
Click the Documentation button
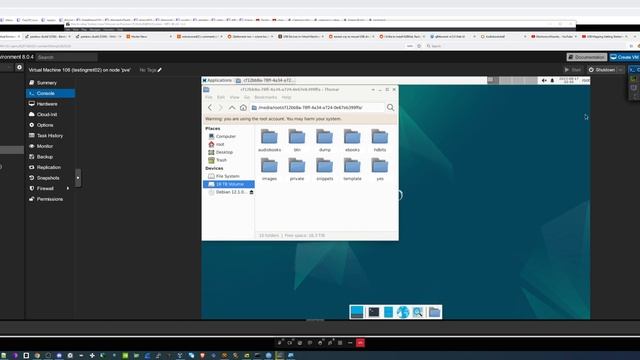point(586,57)
